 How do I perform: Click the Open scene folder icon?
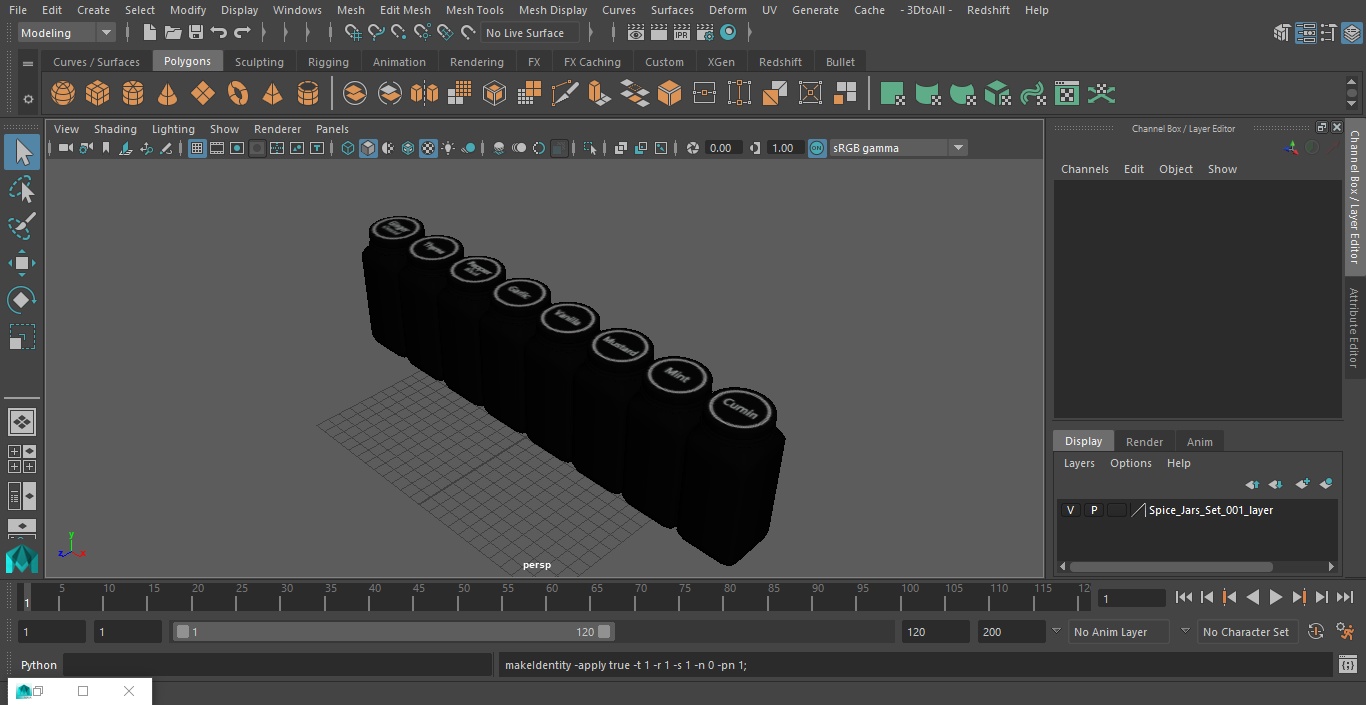click(x=173, y=33)
